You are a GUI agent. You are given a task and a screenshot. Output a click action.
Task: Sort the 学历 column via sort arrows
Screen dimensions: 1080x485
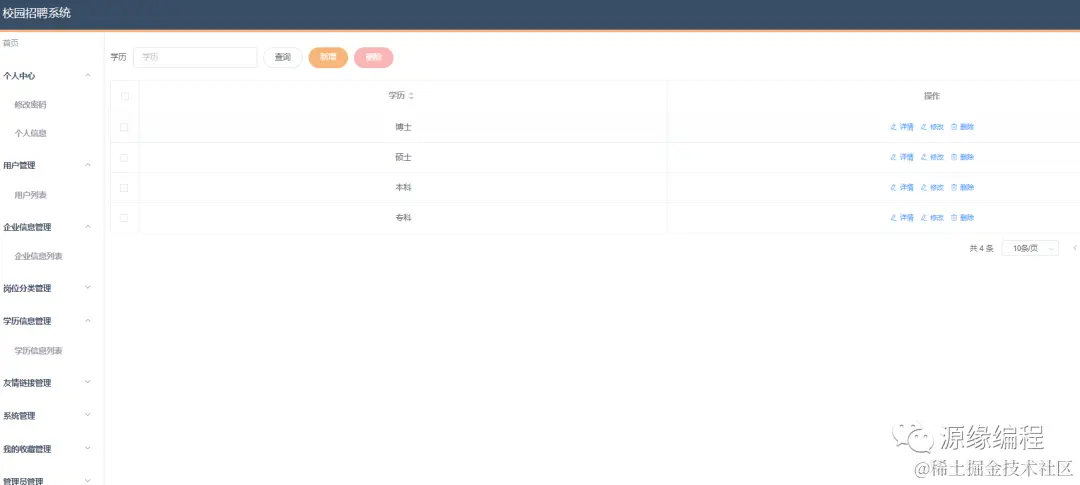(411, 96)
